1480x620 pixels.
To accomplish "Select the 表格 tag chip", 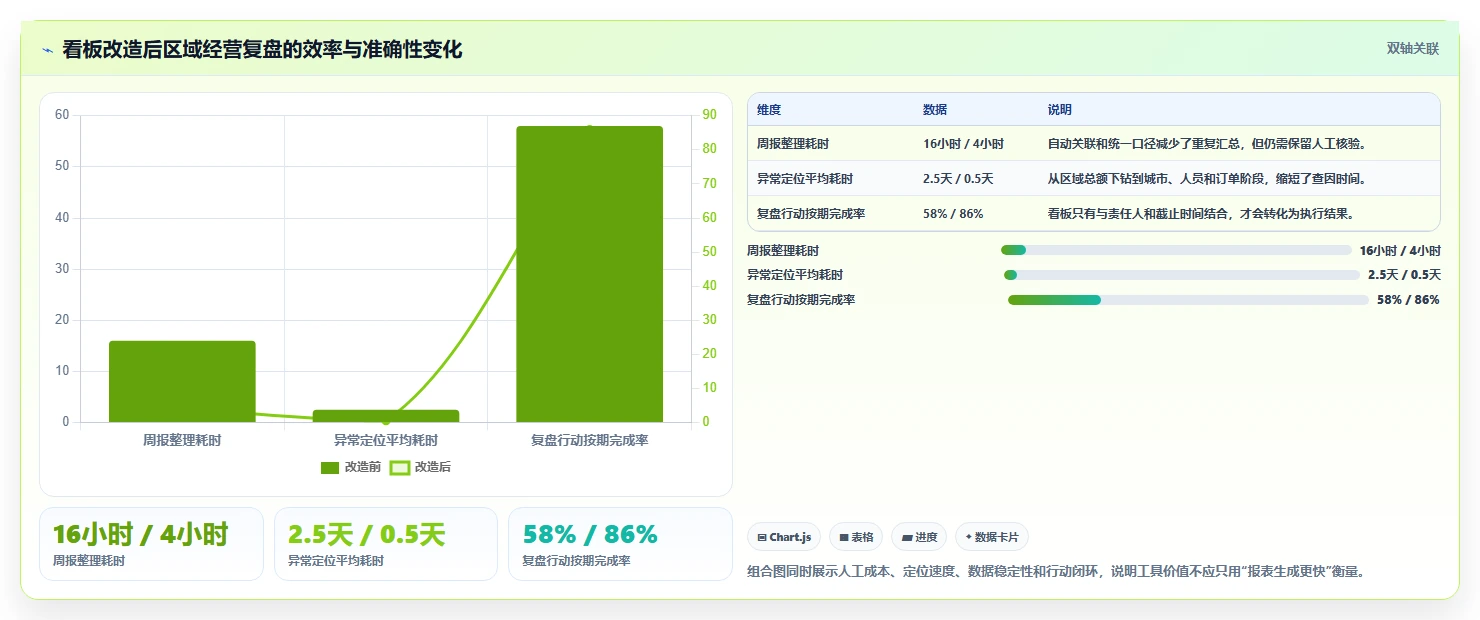I will [x=856, y=537].
